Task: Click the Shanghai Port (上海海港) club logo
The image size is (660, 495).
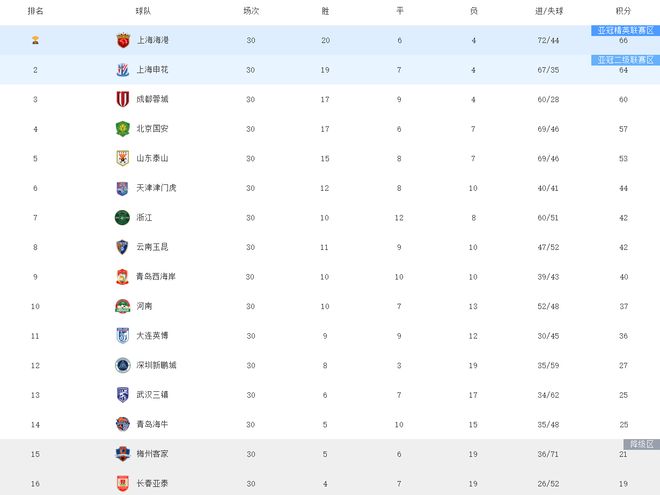Action: [122, 41]
